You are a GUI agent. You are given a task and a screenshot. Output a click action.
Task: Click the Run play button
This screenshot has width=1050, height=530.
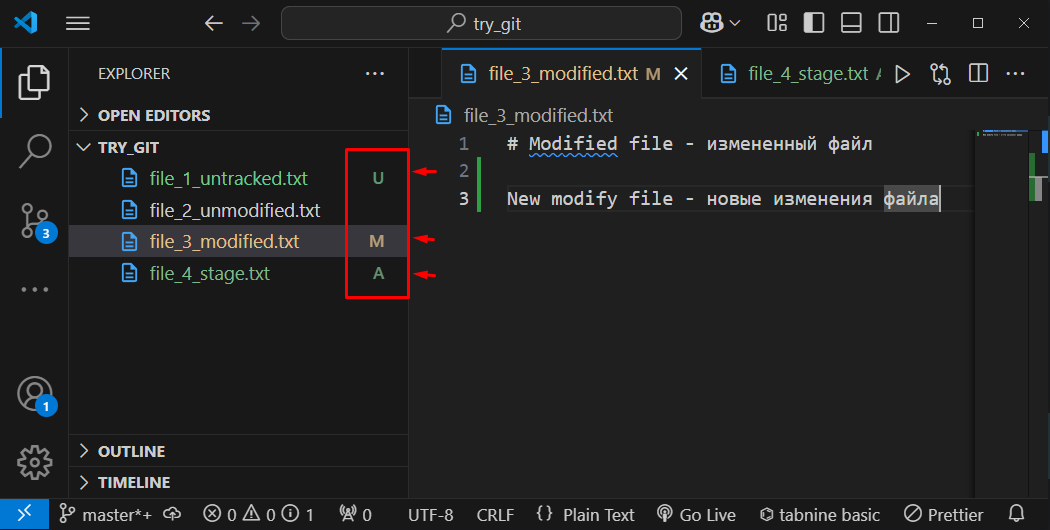tap(902, 74)
